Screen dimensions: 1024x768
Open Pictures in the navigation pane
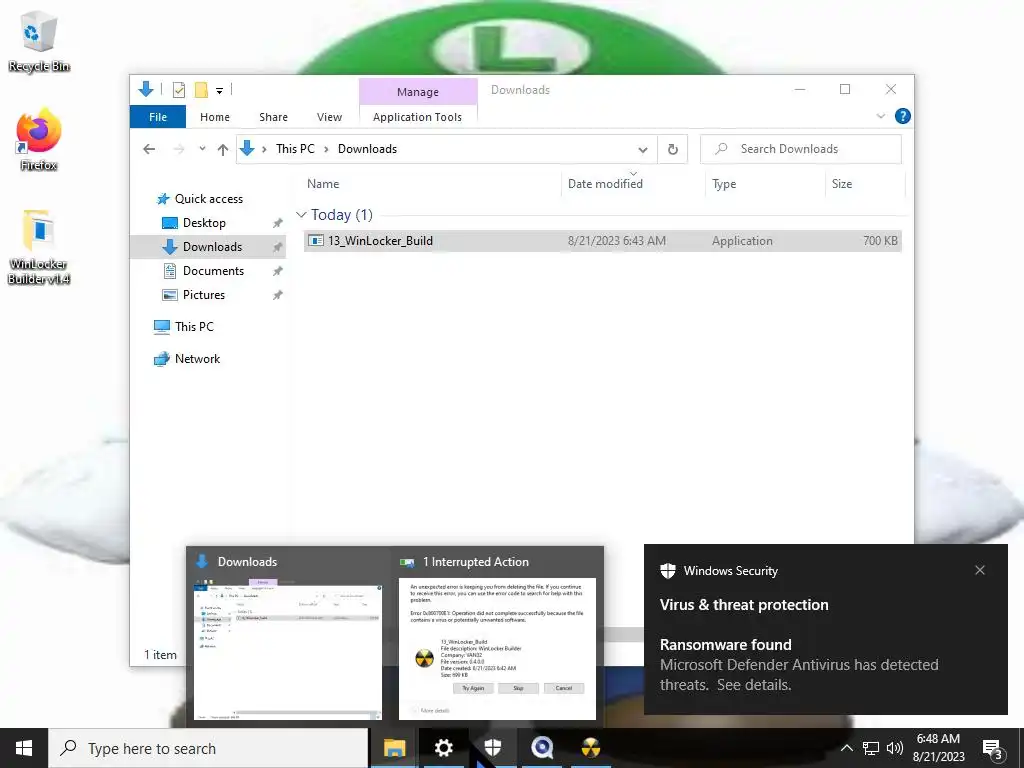point(203,295)
